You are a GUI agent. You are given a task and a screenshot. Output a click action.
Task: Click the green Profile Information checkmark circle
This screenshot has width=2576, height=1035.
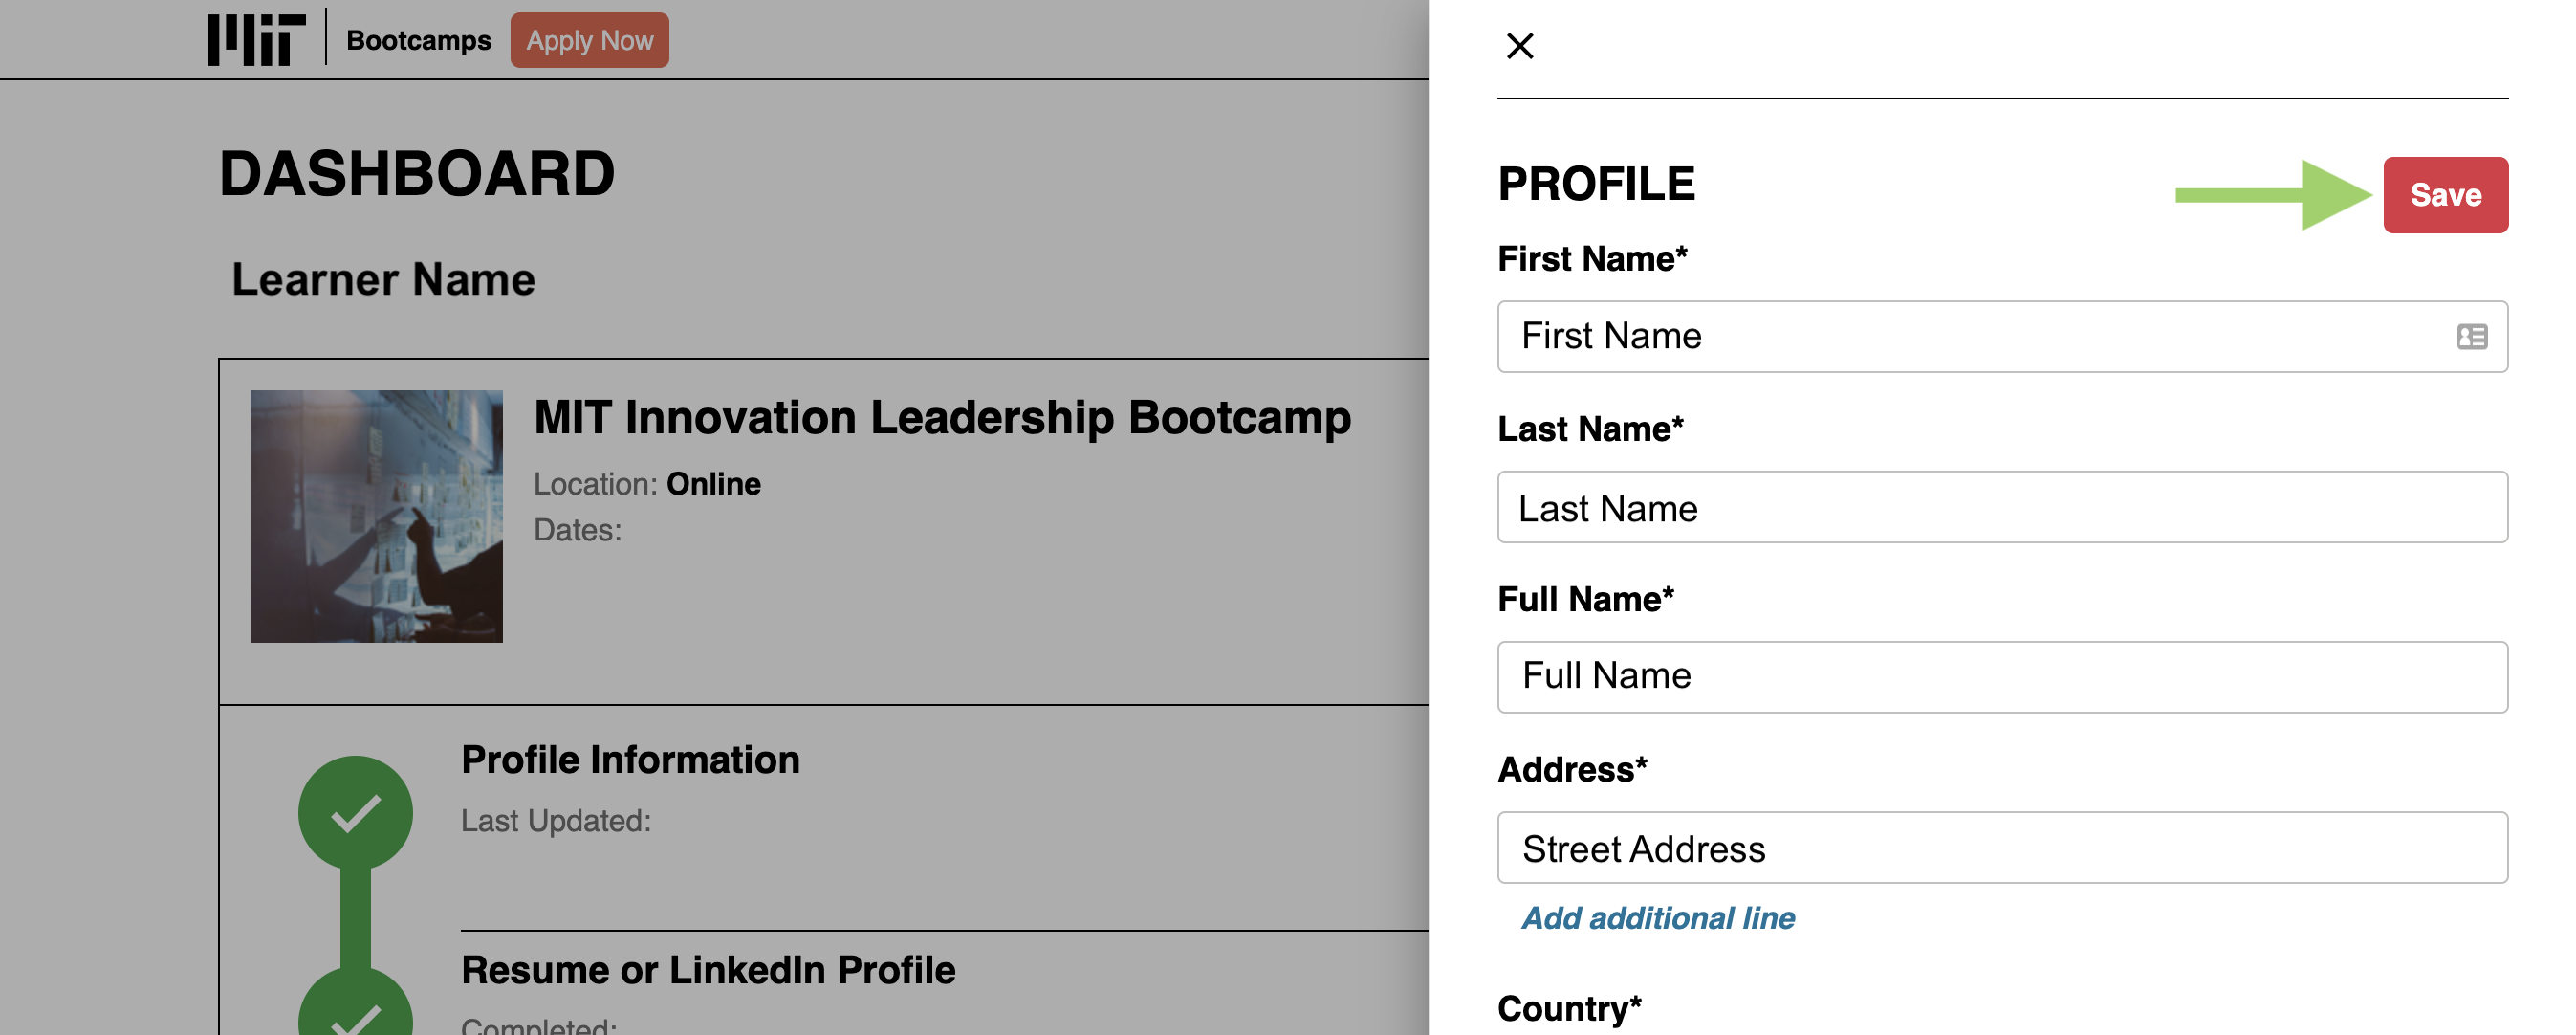pyautogui.click(x=355, y=812)
